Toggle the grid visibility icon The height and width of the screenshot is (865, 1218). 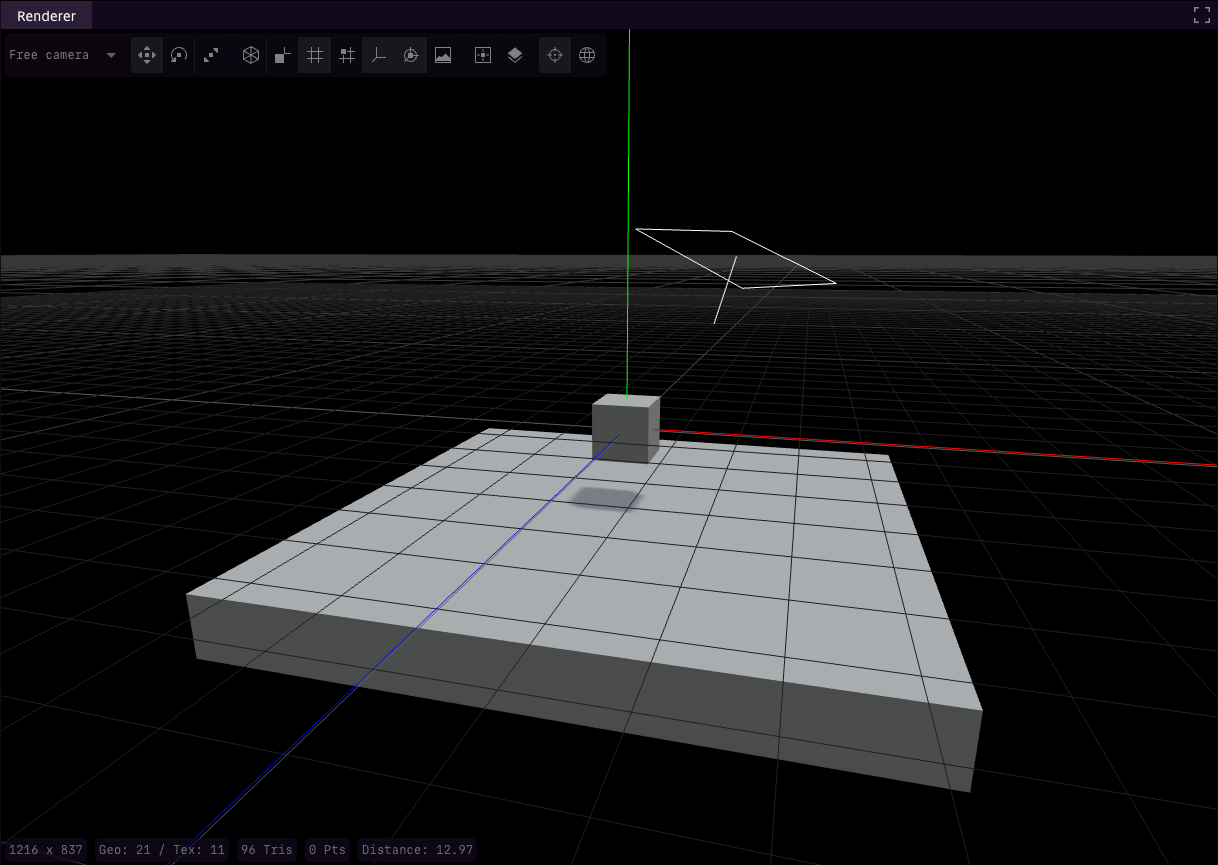(314, 55)
